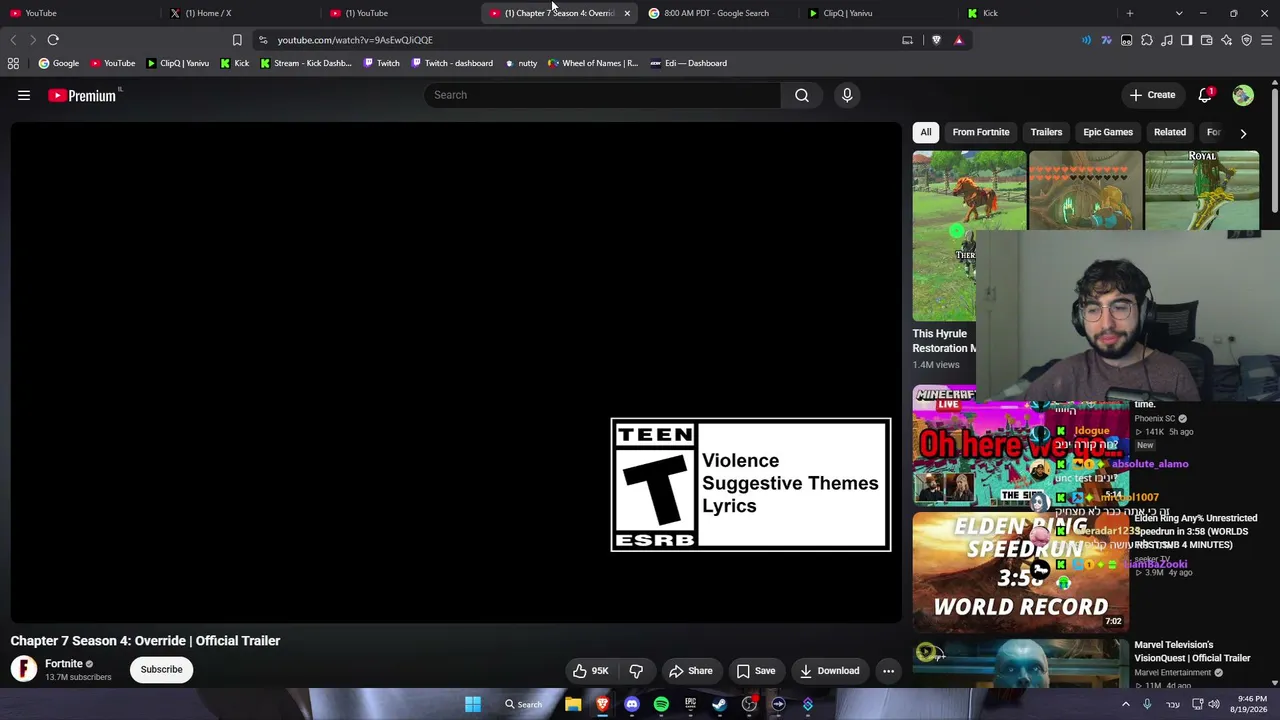Viewport: 1280px width, 720px height.
Task: Click the YouTube search input field
Action: [602, 95]
